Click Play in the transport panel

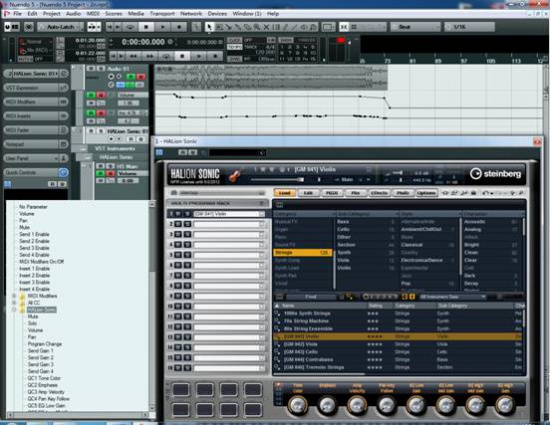pyautogui.click(x=199, y=56)
